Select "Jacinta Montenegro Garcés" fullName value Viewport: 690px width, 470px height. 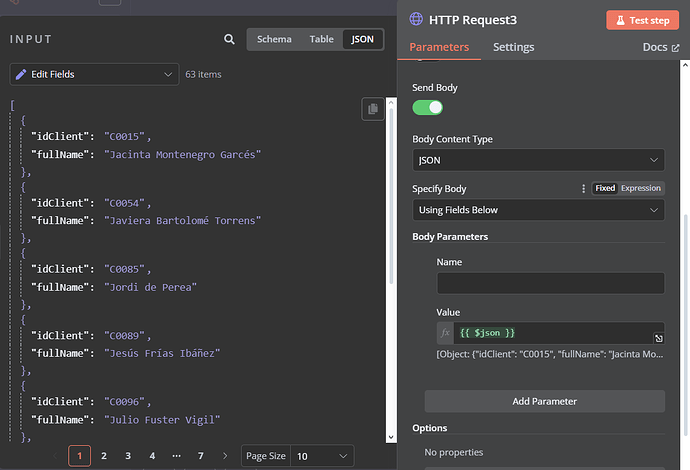[x=183, y=154]
